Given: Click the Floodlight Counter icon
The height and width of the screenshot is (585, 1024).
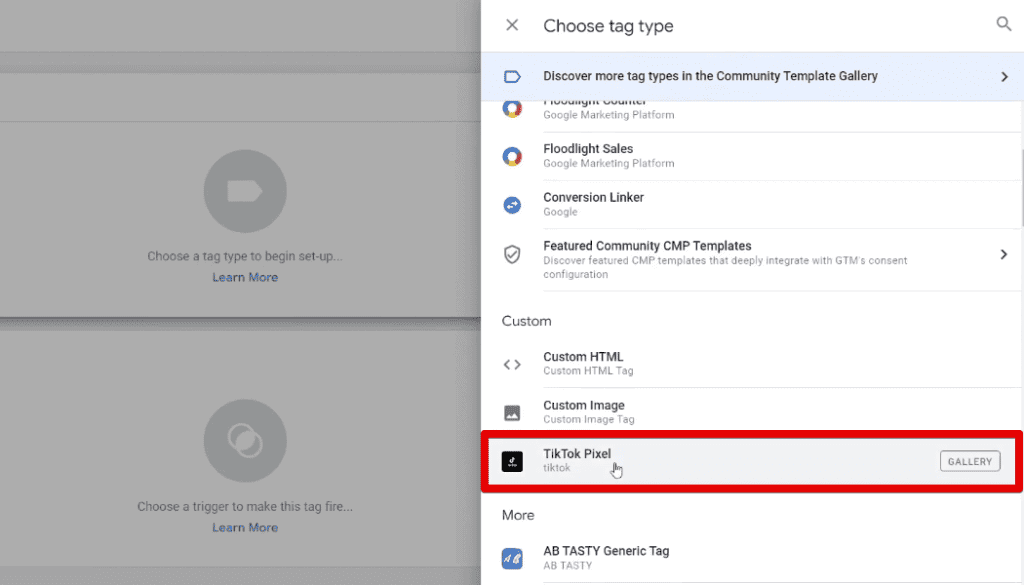Looking at the screenshot, I should (512, 108).
